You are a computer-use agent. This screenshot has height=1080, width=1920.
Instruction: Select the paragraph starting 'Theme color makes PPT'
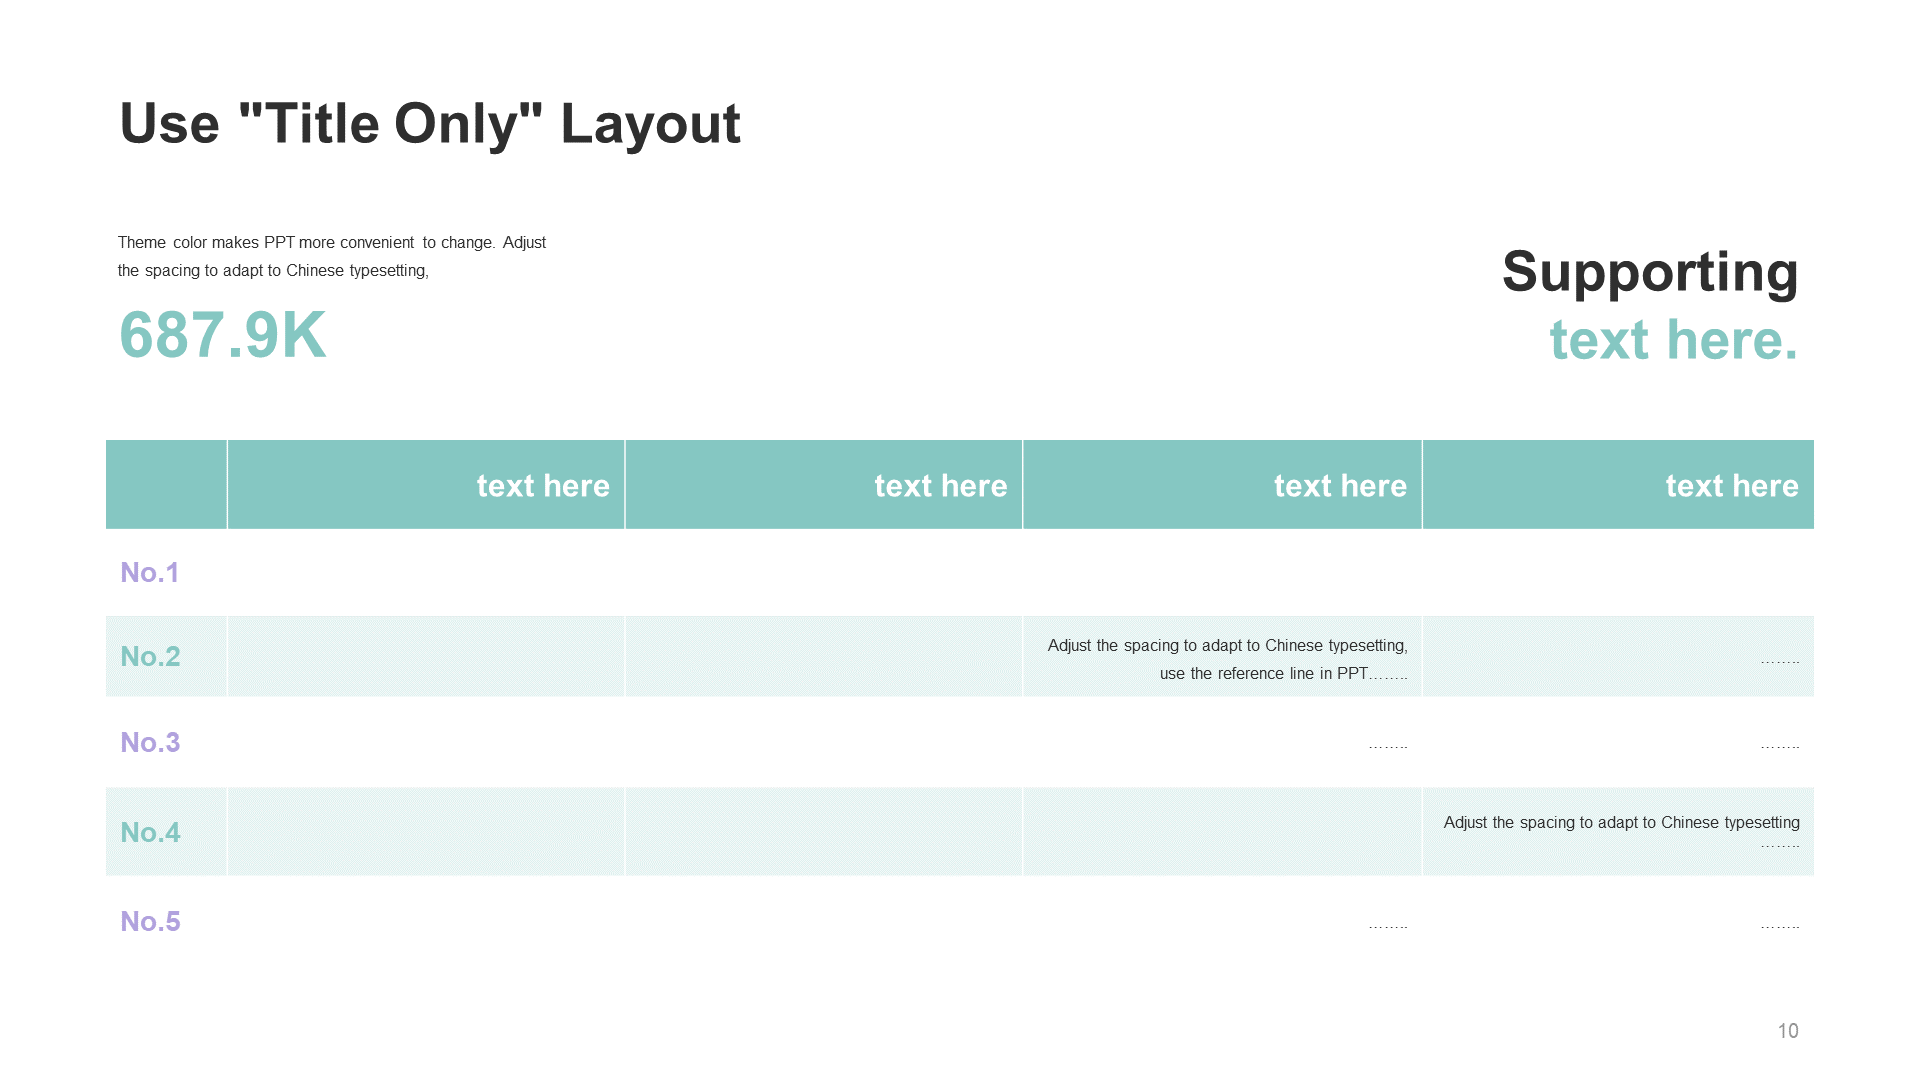[x=332, y=256]
